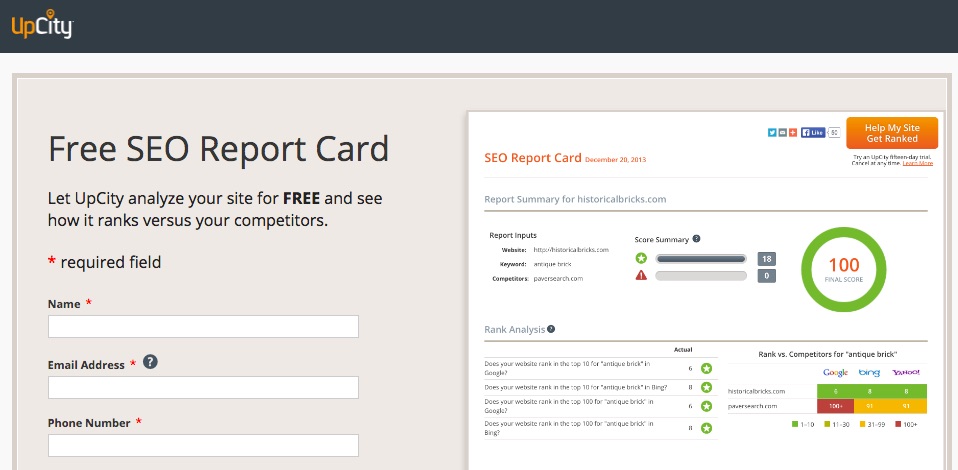Click the Facebook Like button

(813, 132)
